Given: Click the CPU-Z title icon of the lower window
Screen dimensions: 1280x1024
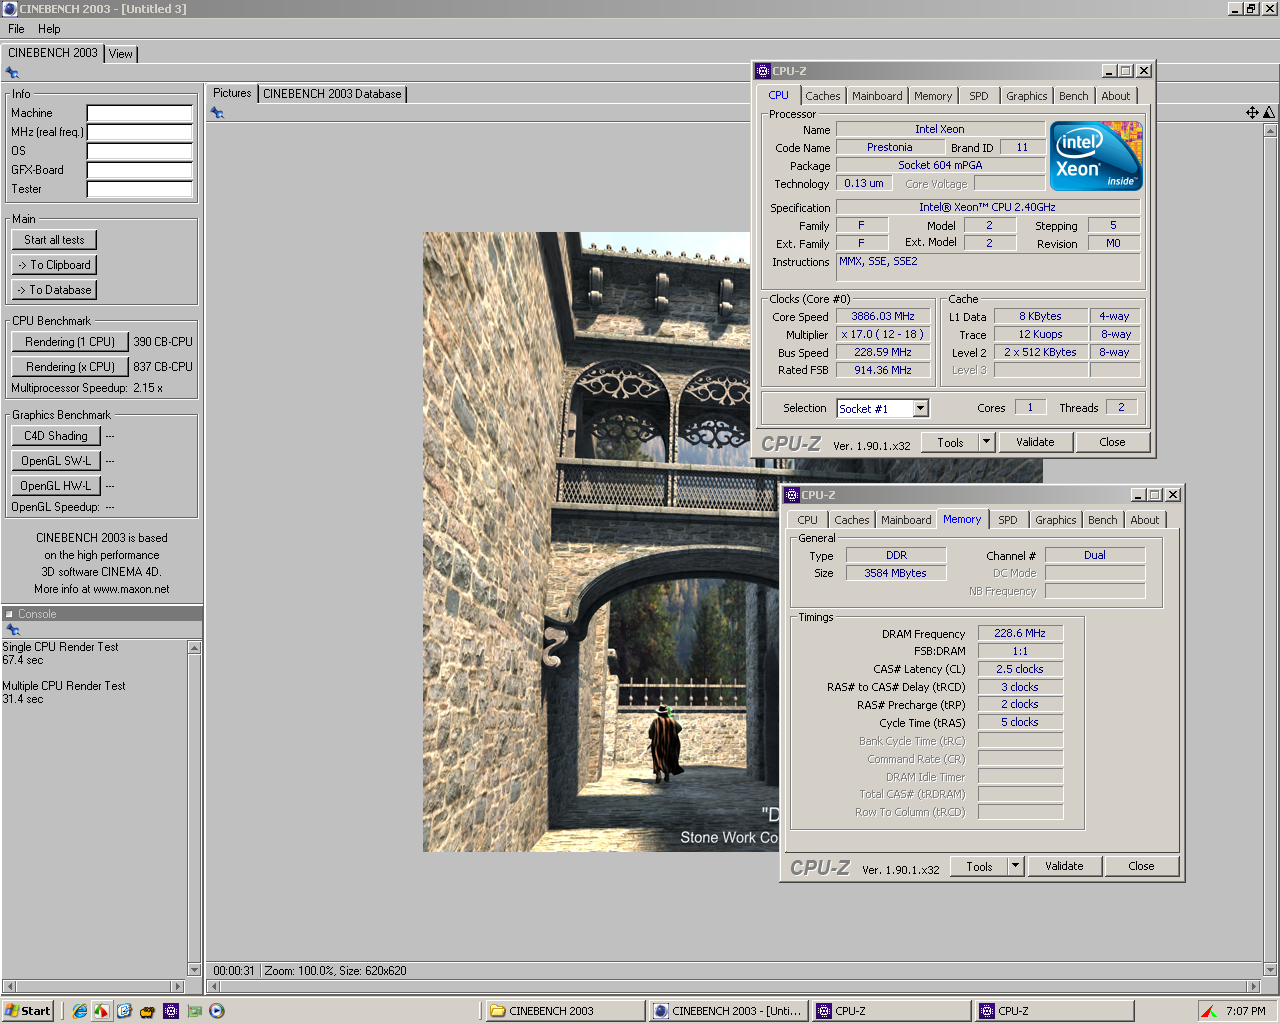Looking at the screenshot, I should coord(792,495).
